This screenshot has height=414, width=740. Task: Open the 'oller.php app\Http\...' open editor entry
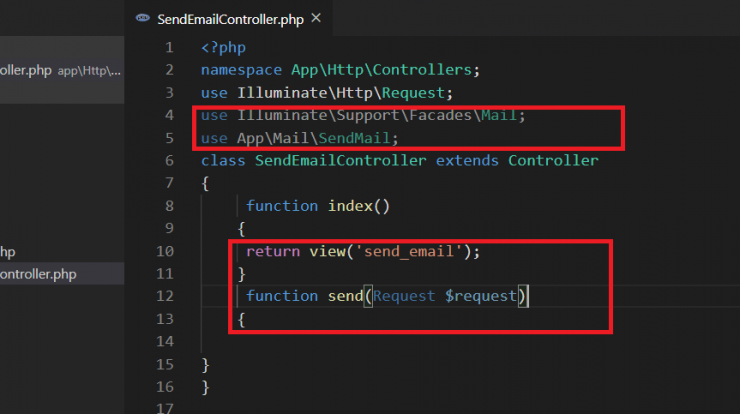(61, 70)
